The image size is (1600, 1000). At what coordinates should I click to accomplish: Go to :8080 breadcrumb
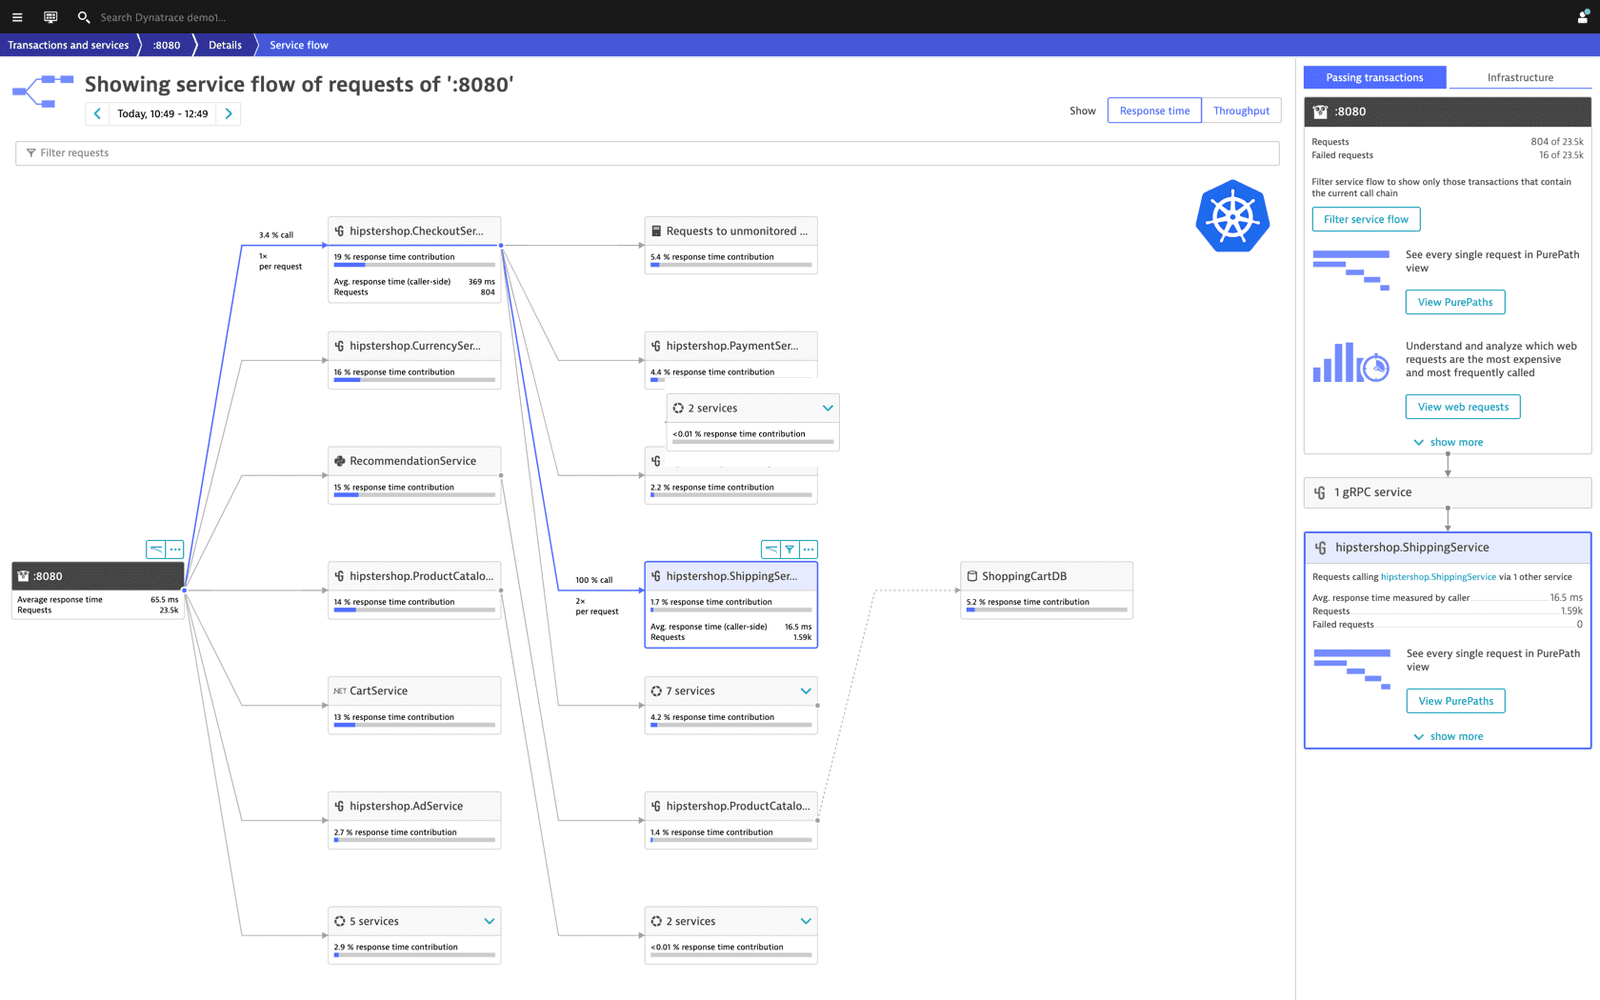pyautogui.click(x=166, y=45)
